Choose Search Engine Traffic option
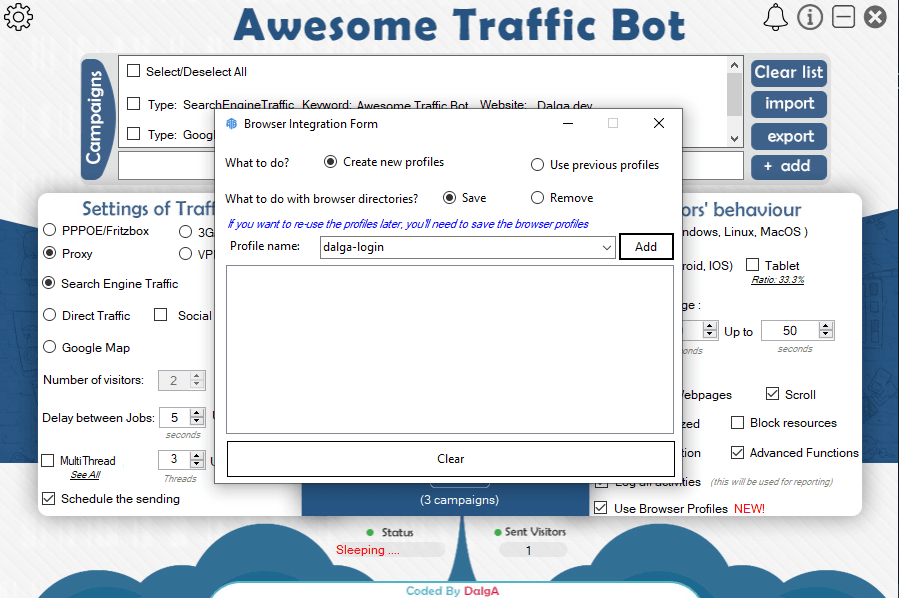 pyautogui.click(x=49, y=283)
